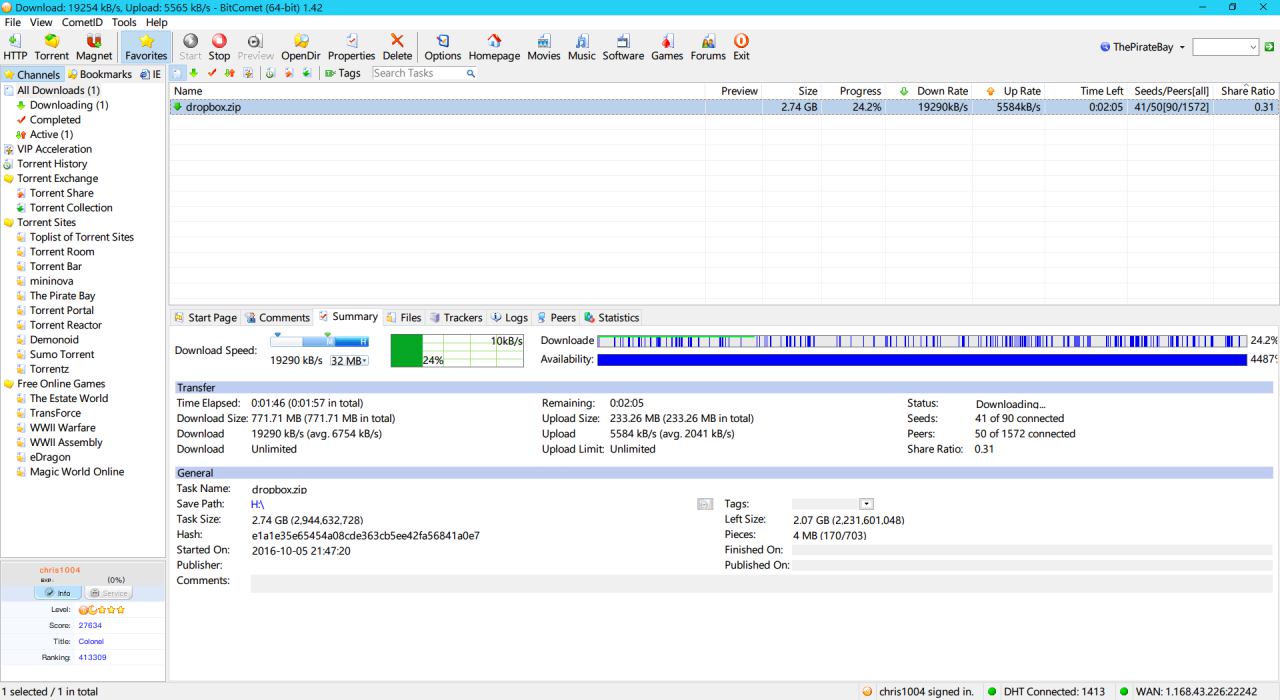Click the Search Tasks magnifier icon
1280x700 pixels.
pyautogui.click(x=471, y=73)
